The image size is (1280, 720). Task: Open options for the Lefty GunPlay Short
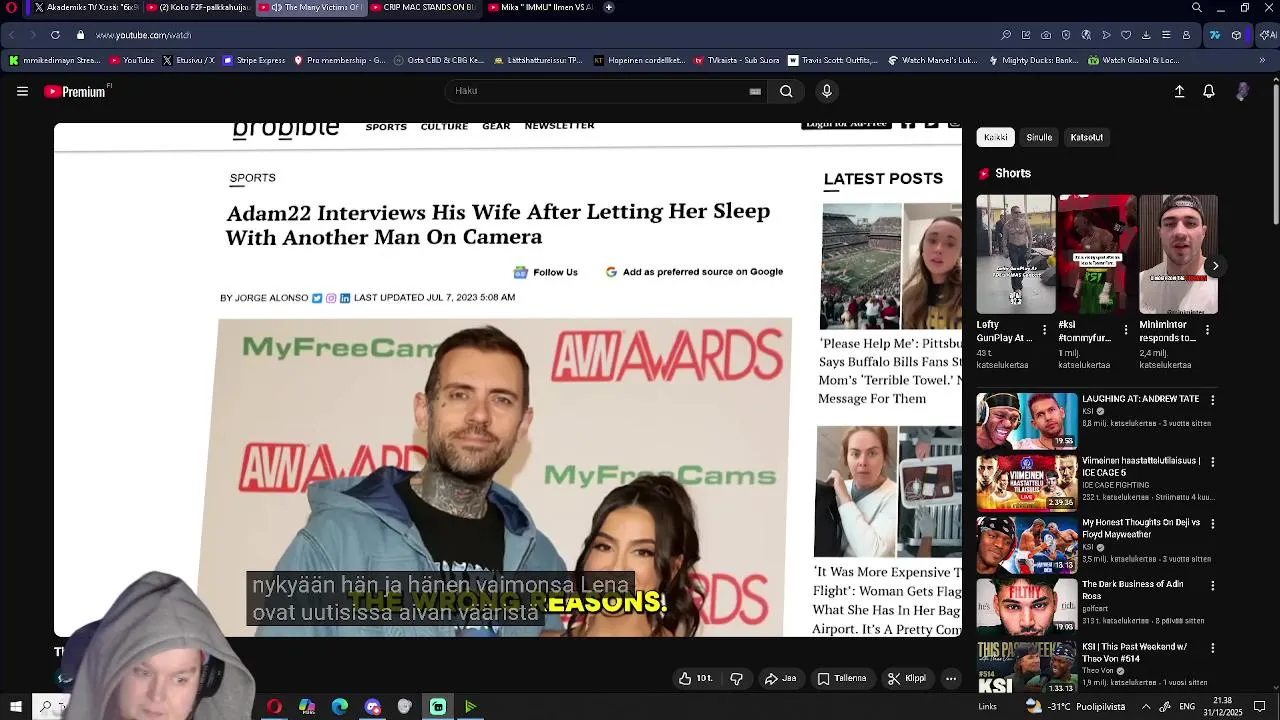coord(1045,329)
